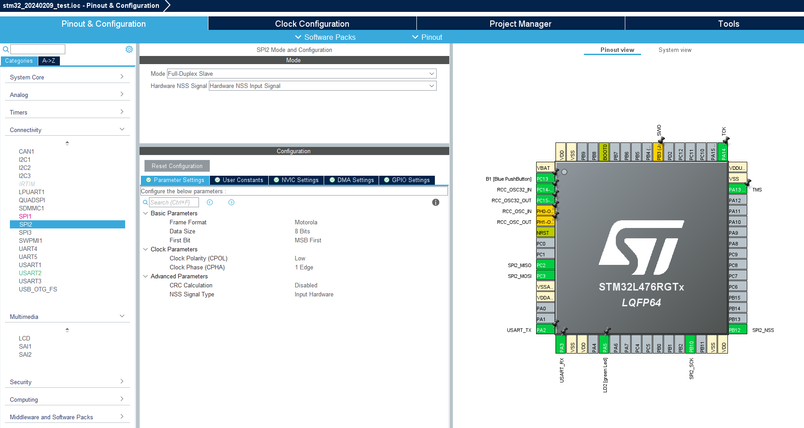Click the info icon in Parameter Settings

435,202
